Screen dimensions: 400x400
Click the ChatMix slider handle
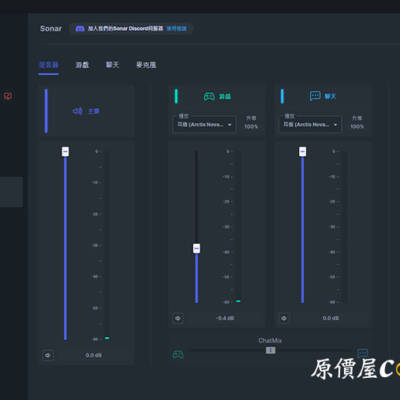click(x=271, y=350)
